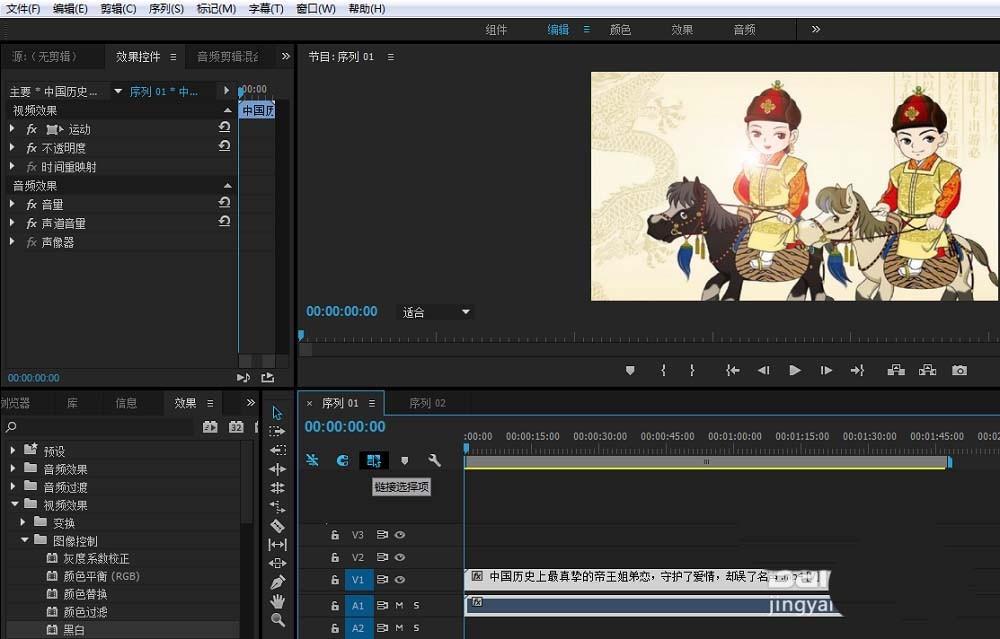Enable the Linked Selection icon in timeline
This screenshot has height=639, width=1000.
coord(374,460)
